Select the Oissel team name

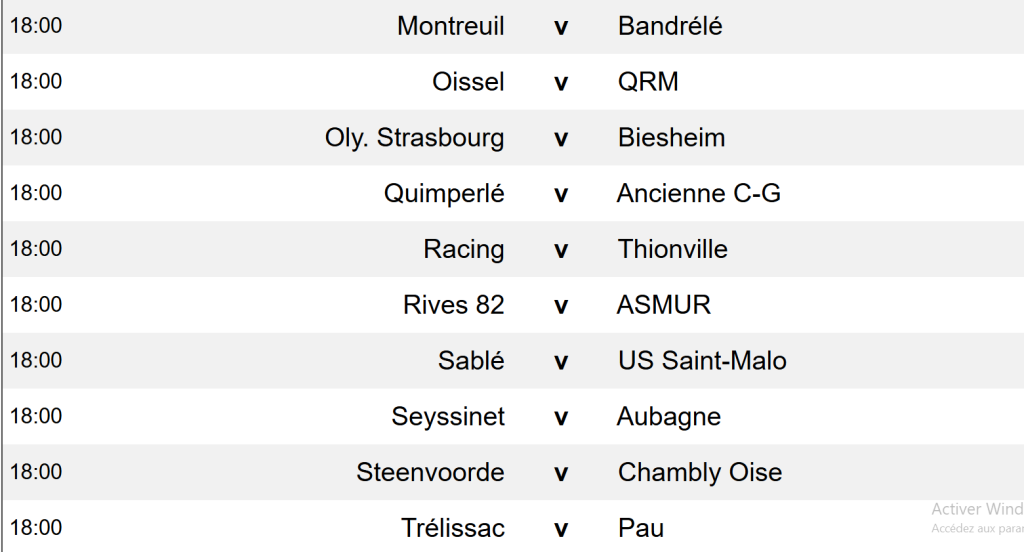(468, 82)
